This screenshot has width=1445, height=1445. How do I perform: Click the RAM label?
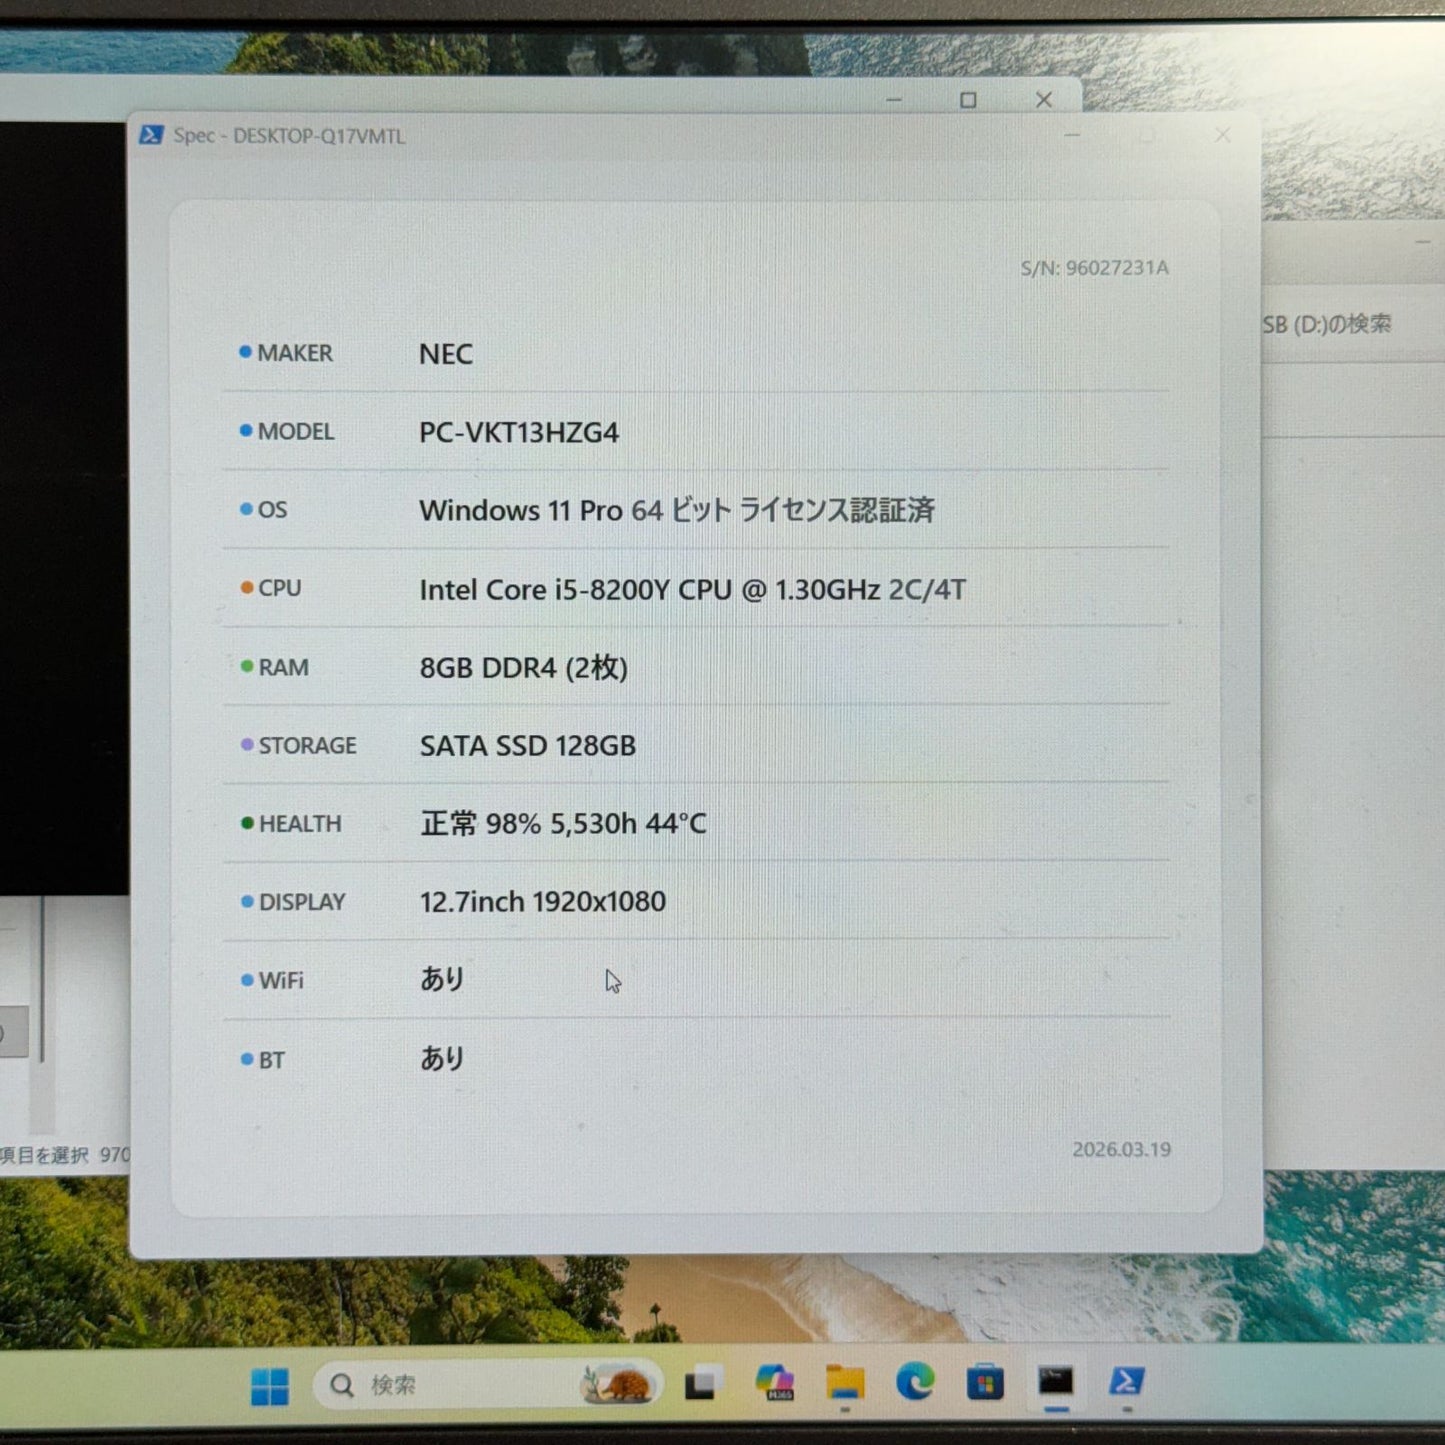[x=283, y=667]
